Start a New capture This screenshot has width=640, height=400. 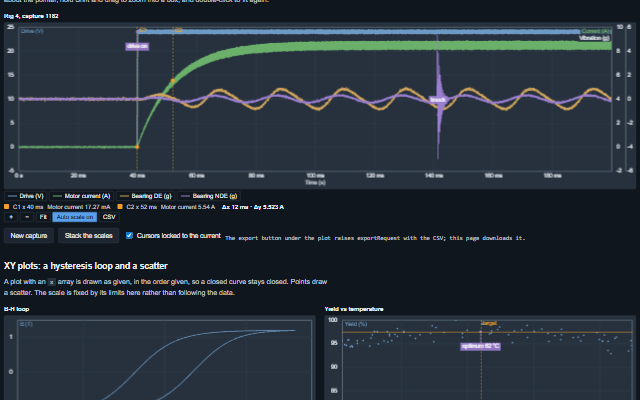point(29,236)
